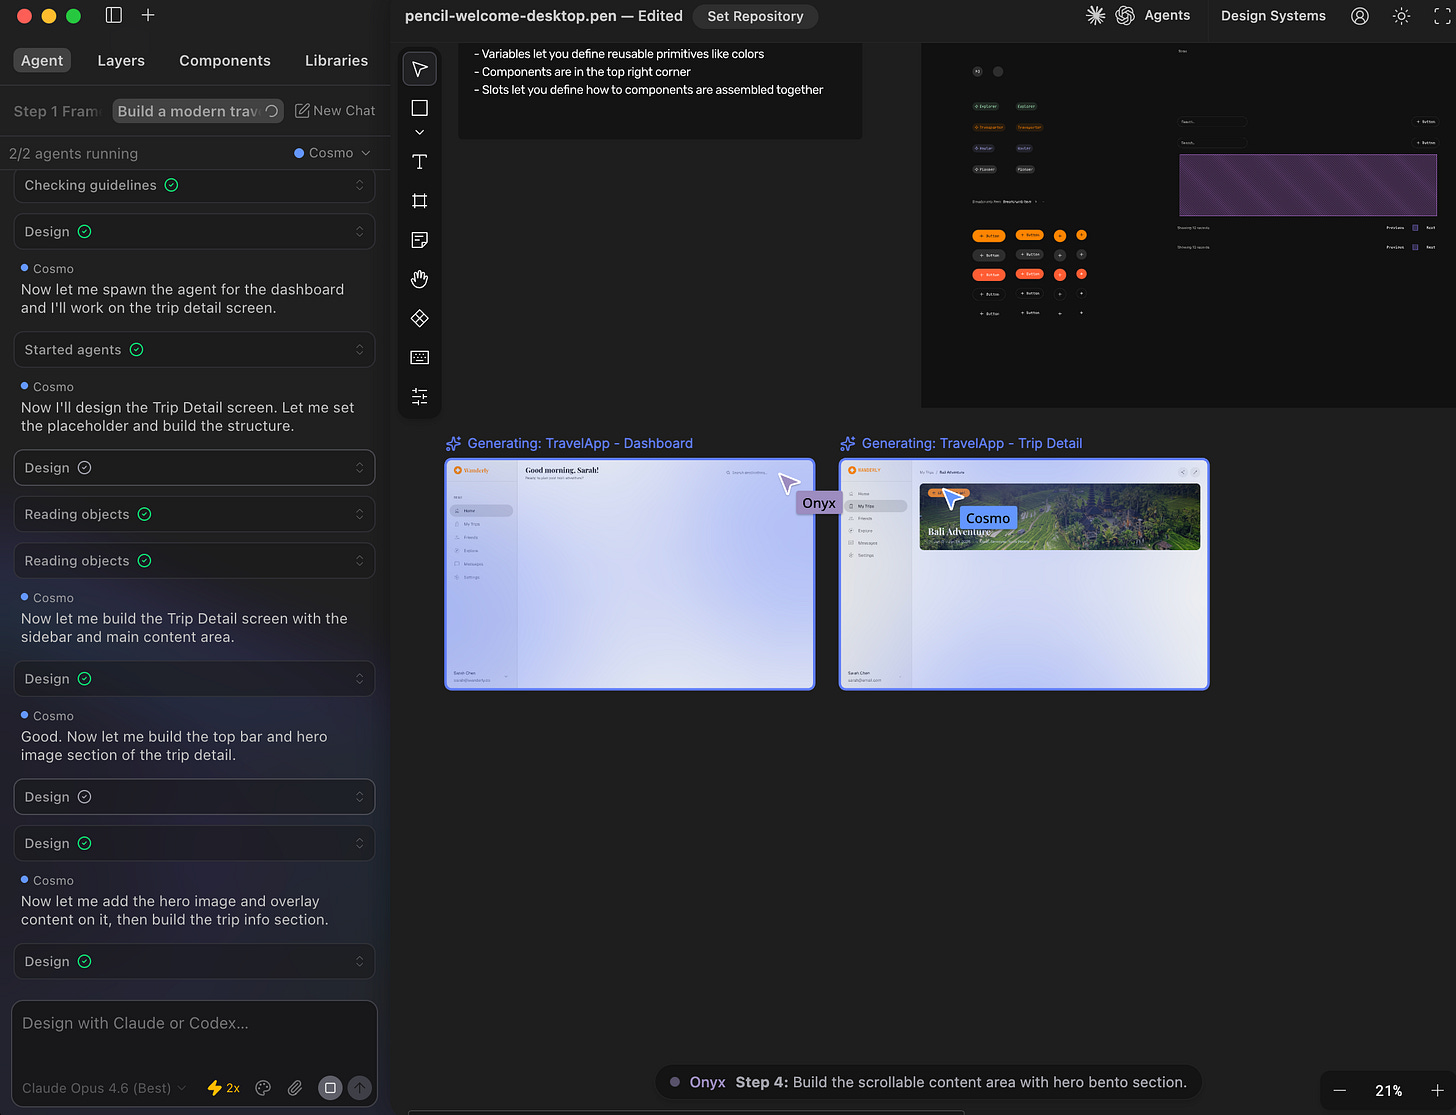Screen dimensions: 1456x1115
Task: Expand Design step below 'build the trip info' message
Action: coord(194,961)
